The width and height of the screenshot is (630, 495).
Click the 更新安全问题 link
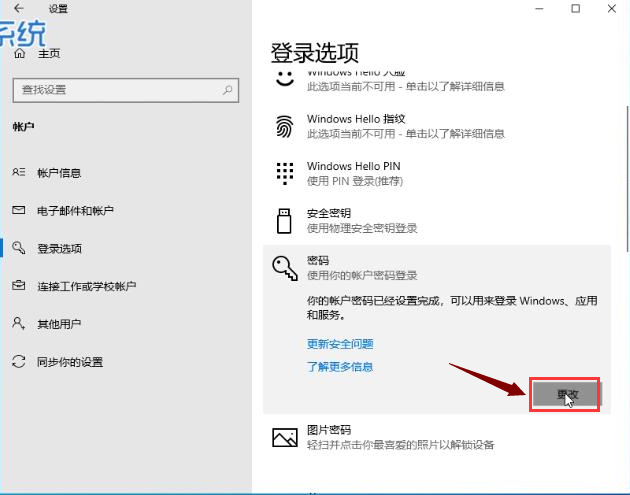(x=340, y=343)
